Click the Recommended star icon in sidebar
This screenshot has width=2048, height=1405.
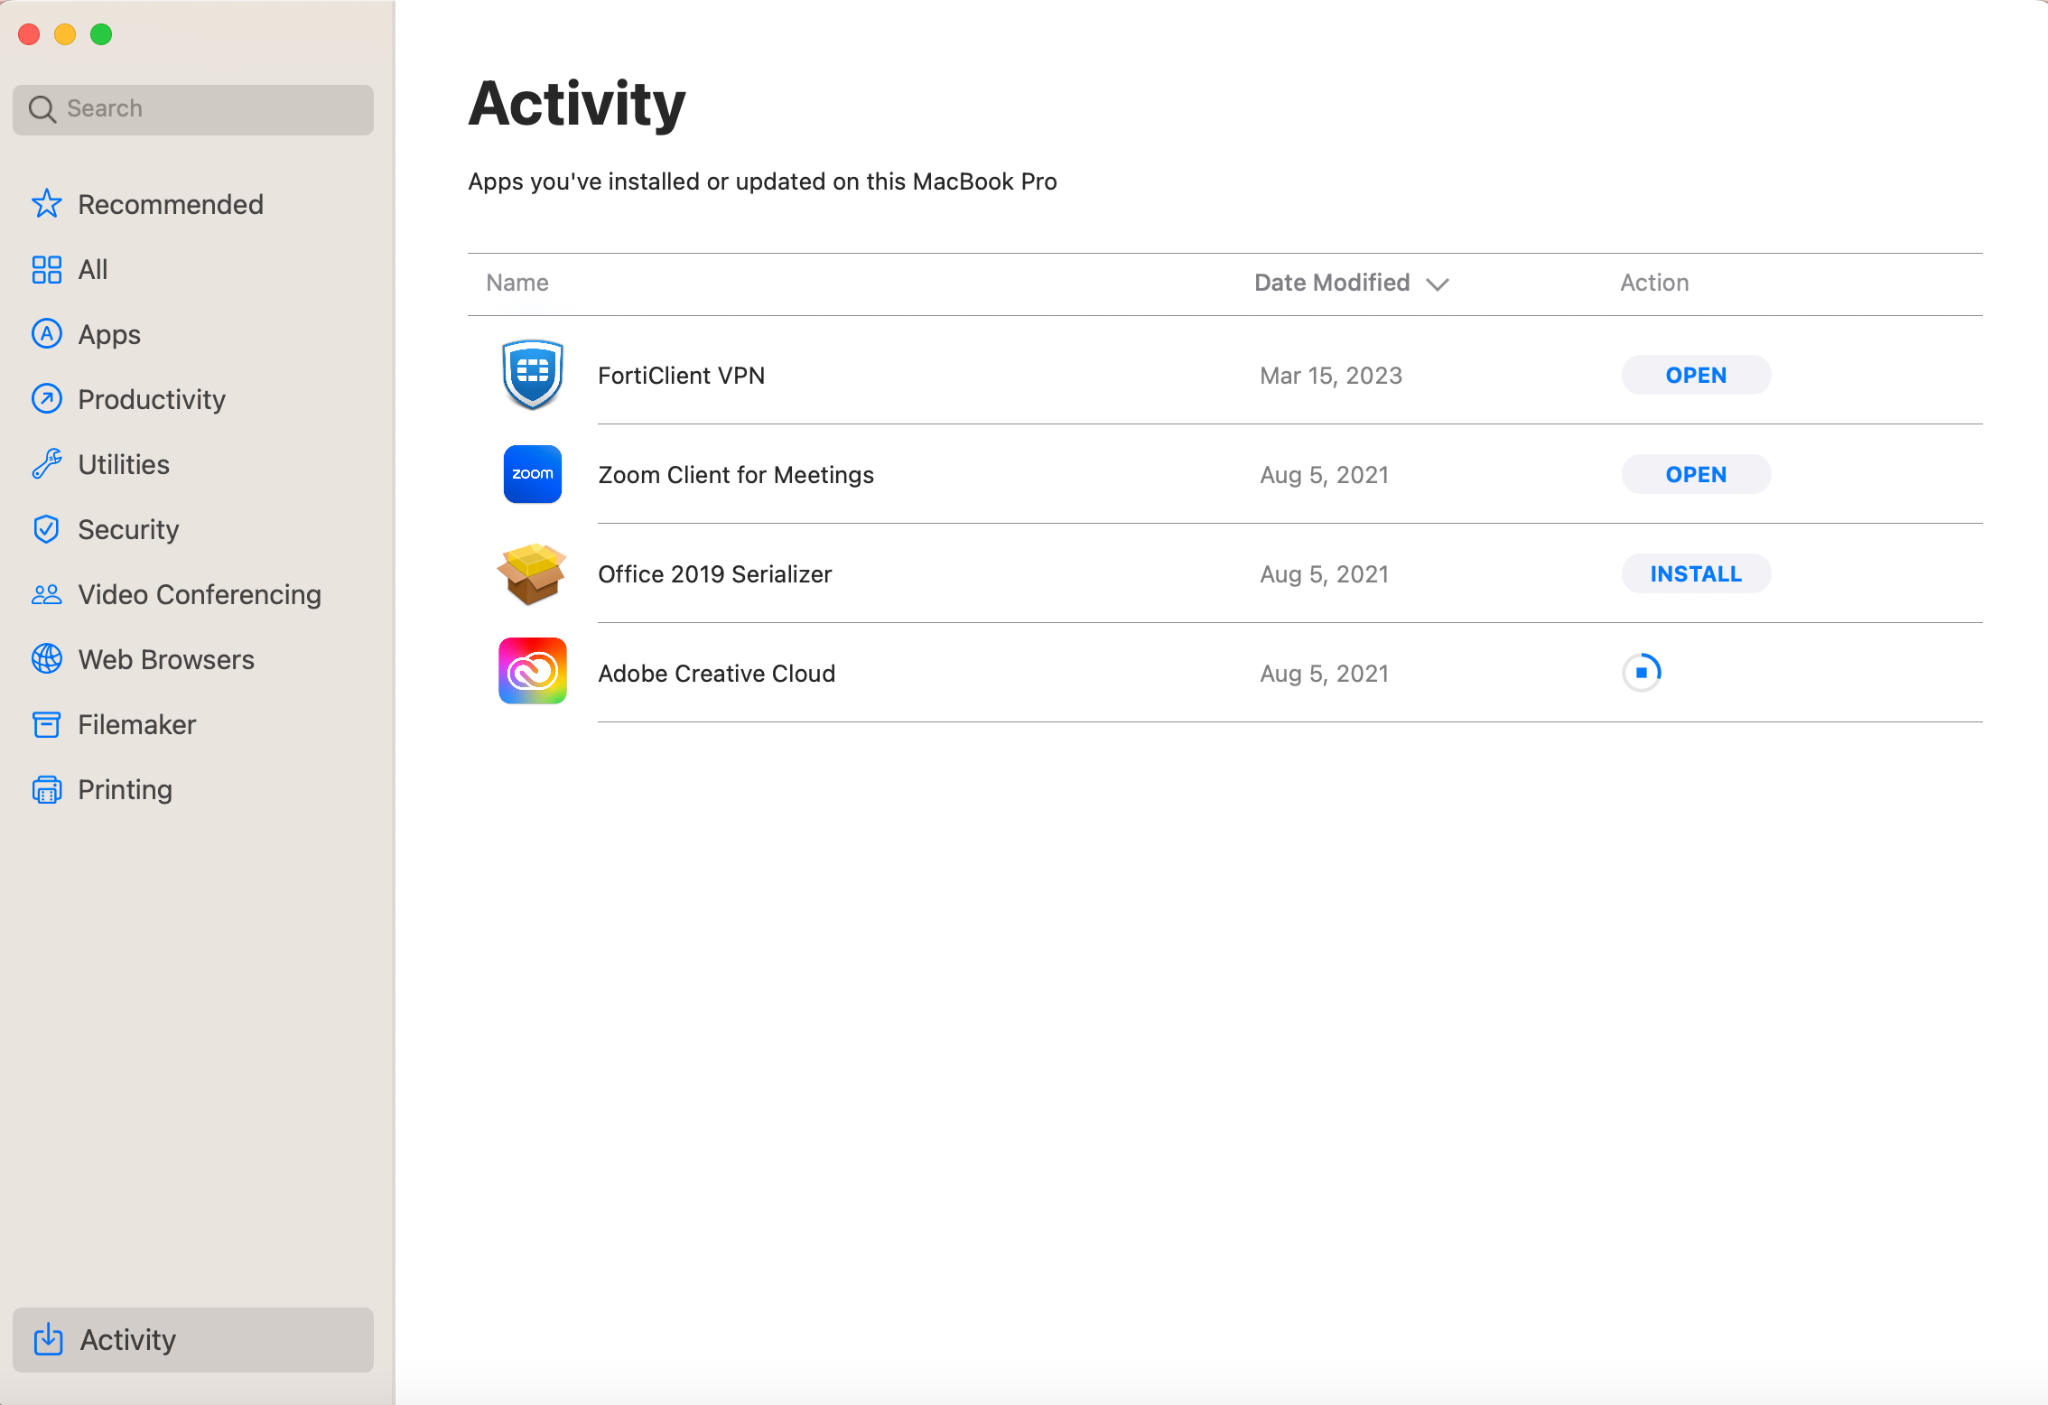click(46, 204)
